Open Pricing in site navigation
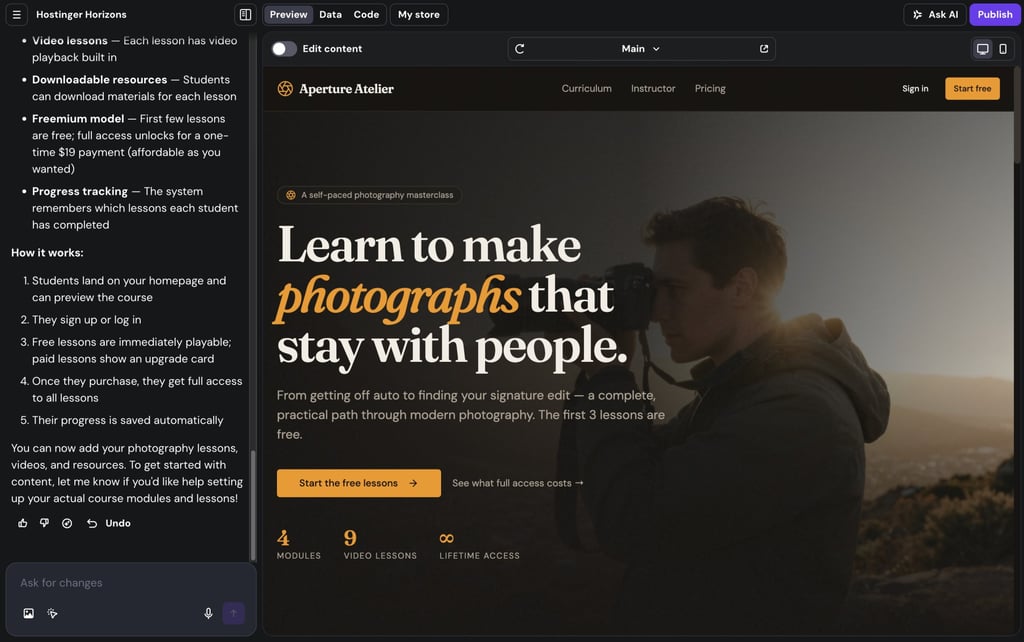The image size is (1024, 642). point(710,88)
